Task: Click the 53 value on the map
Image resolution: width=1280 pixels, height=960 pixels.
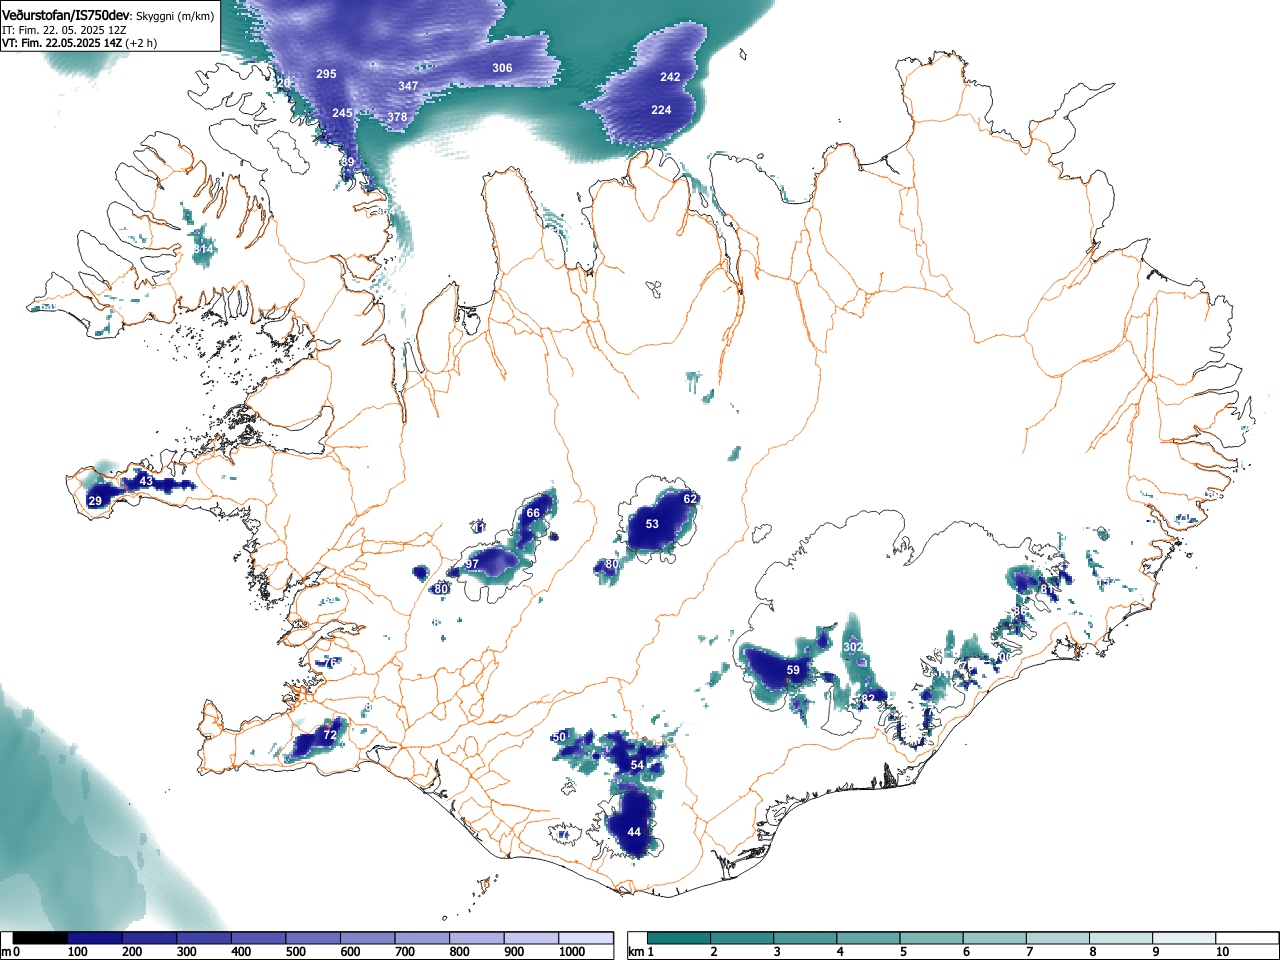Action: point(652,524)
